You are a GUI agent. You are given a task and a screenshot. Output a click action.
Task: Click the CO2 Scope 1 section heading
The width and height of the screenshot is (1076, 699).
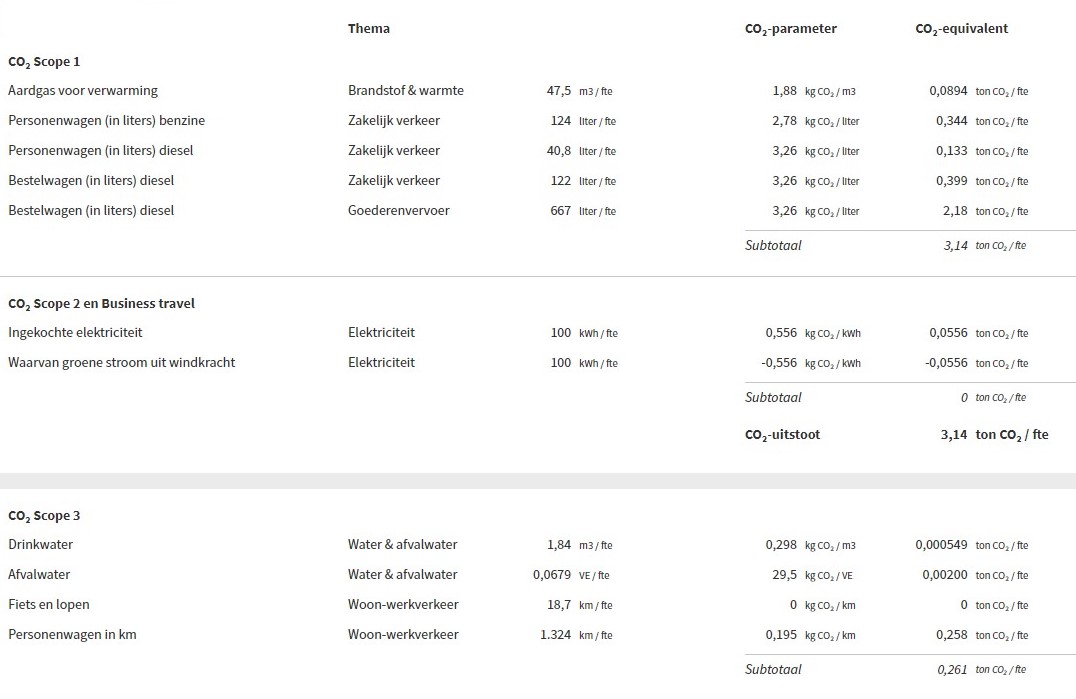(44, 62)
